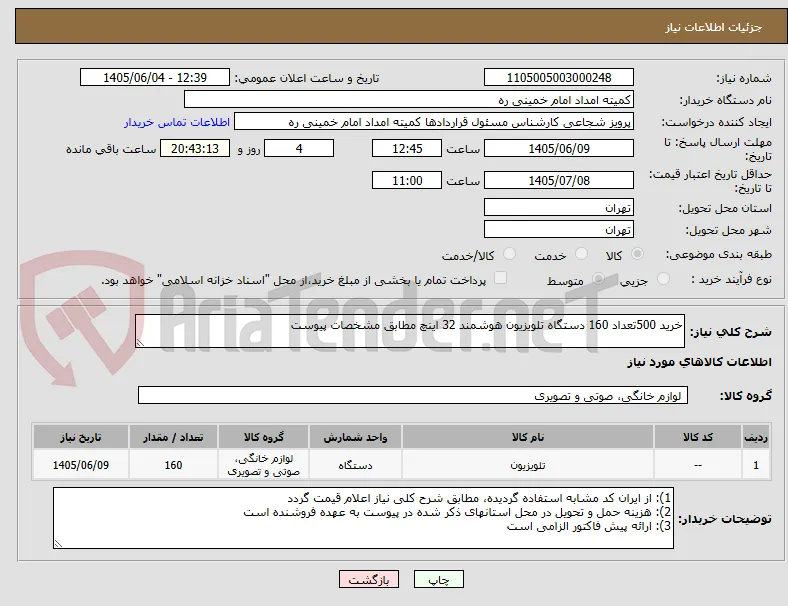
Task: Click the remaining days field showing 4
Action: pos(299,148)
